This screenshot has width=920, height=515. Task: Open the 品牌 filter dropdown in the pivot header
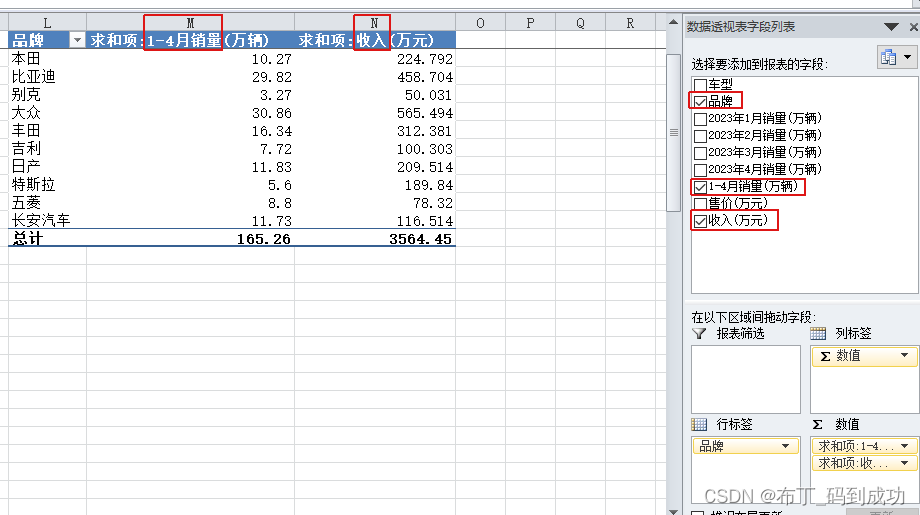coord(77,40)
